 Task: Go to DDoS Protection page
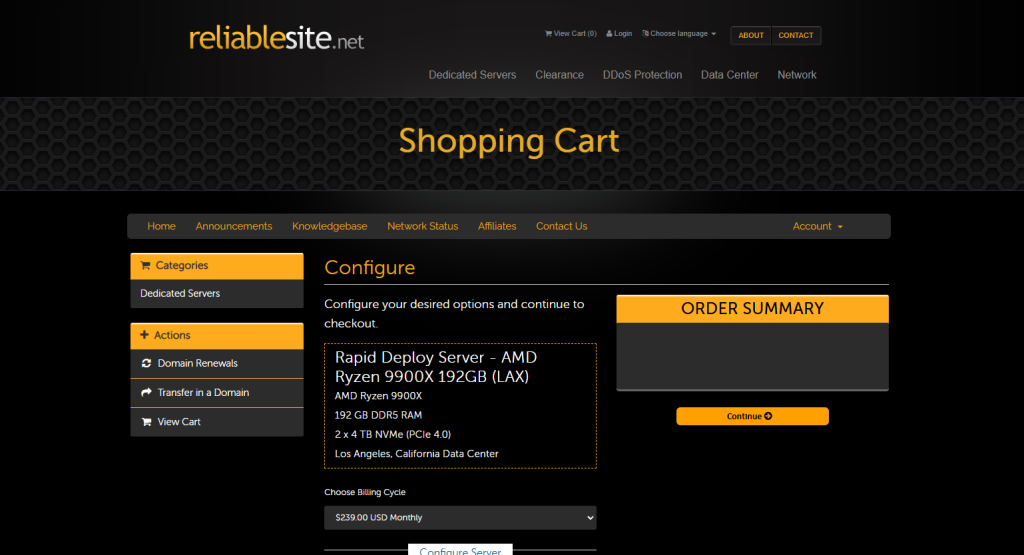(643, 75)
